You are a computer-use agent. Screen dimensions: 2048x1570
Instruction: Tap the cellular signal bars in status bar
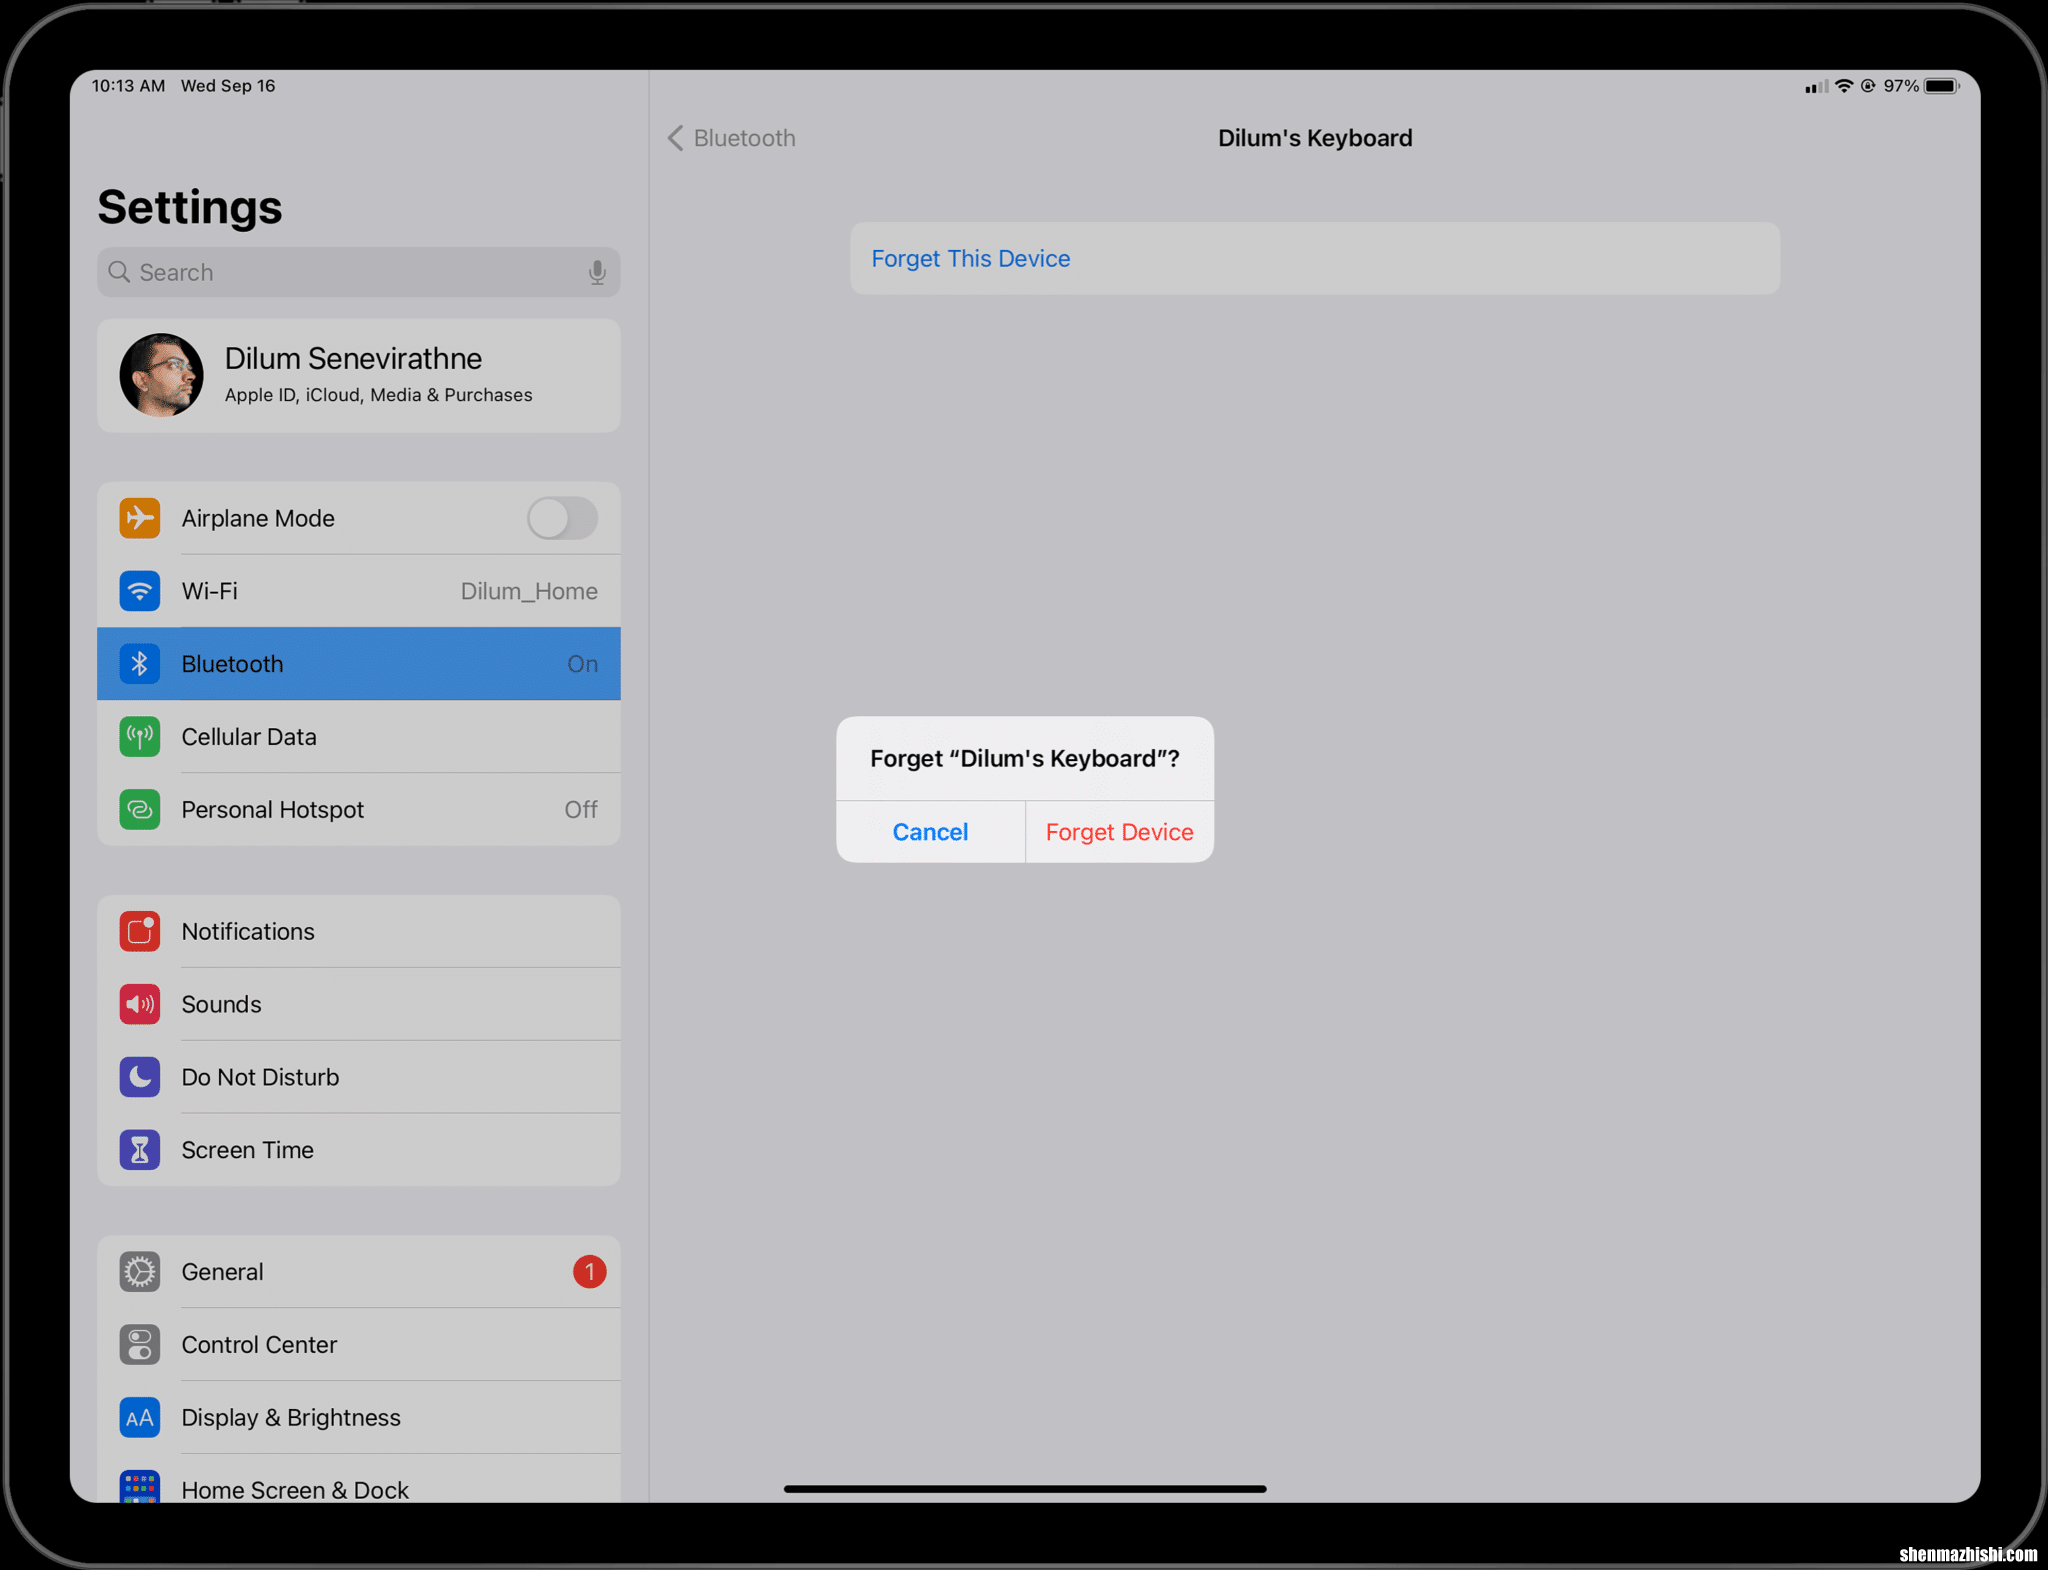pyautogui.click(x=1816, y=87)
